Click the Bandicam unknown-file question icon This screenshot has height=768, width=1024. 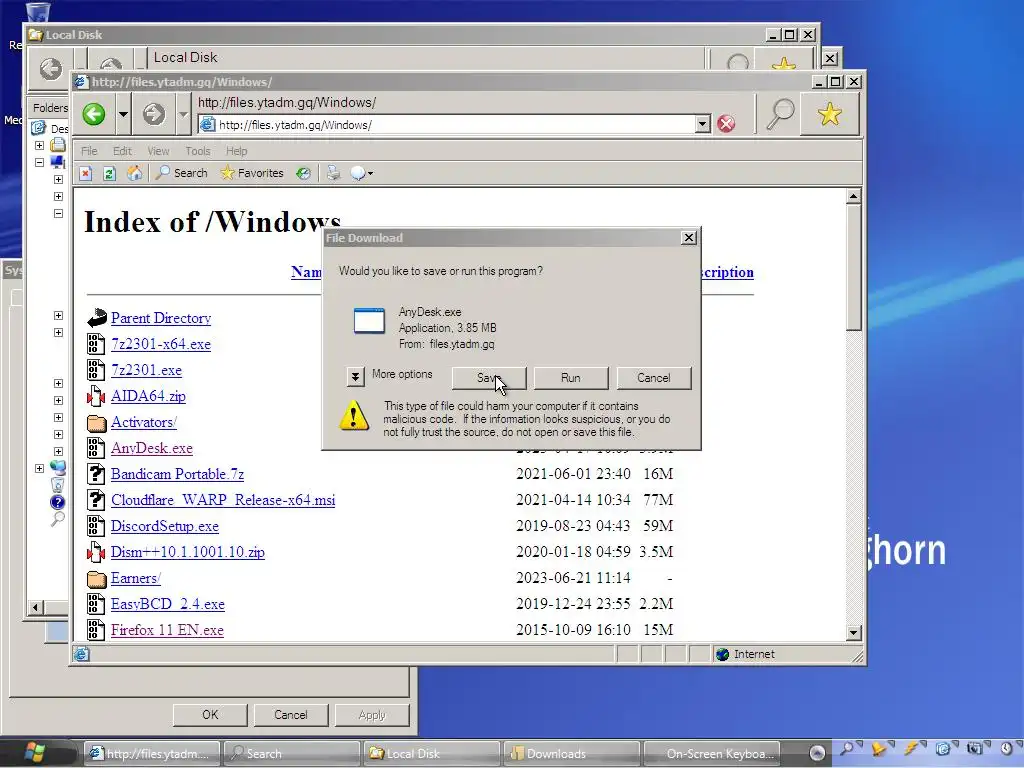96,474
